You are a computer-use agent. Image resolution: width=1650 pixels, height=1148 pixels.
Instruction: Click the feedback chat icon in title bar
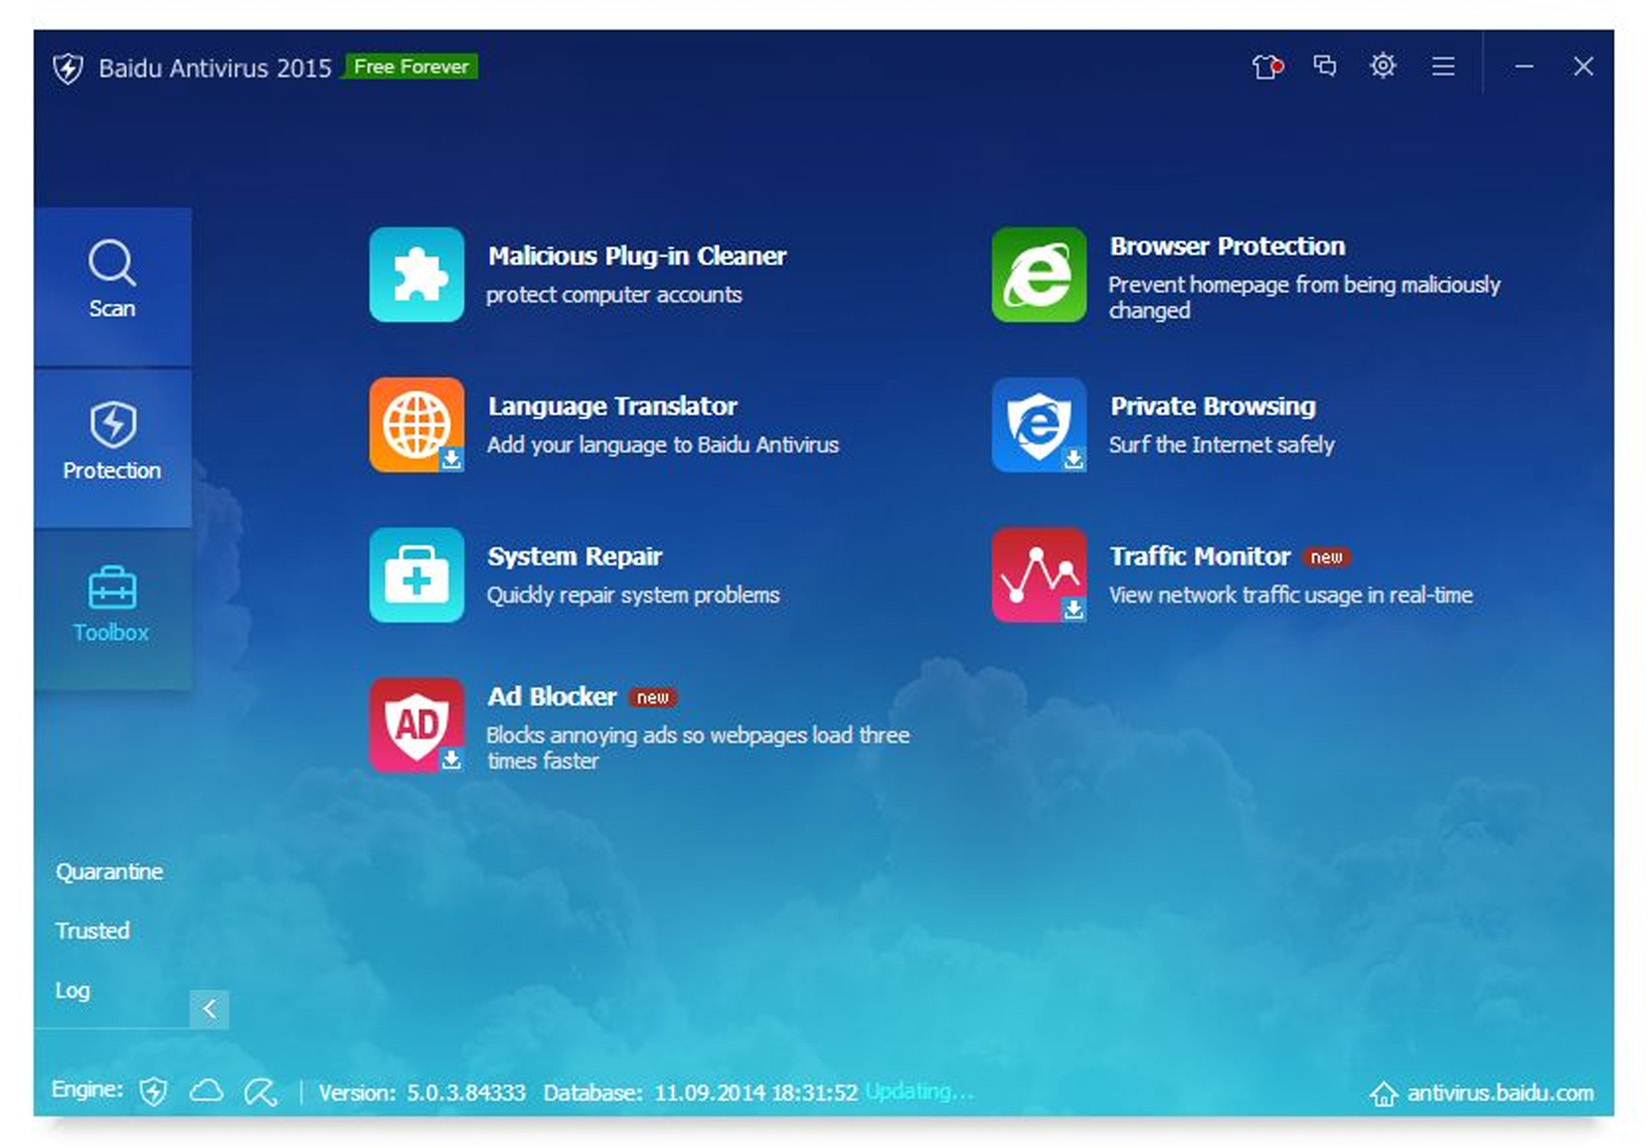click(1325, 66)
